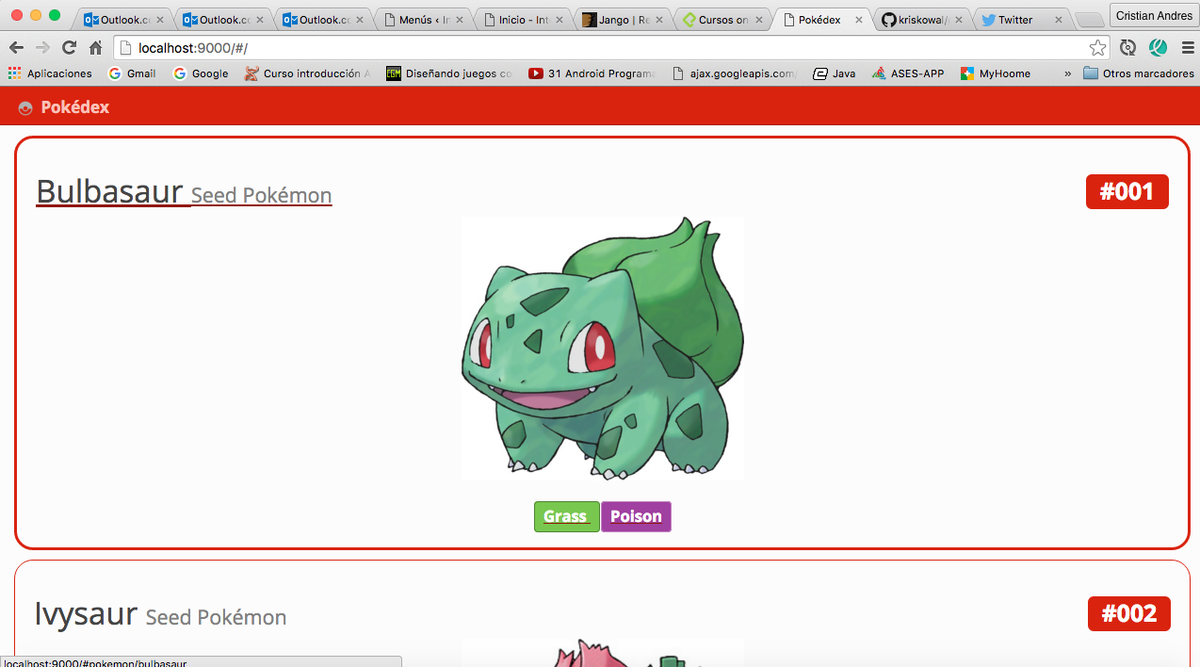Close the Menús tab

tap(459, 19)
